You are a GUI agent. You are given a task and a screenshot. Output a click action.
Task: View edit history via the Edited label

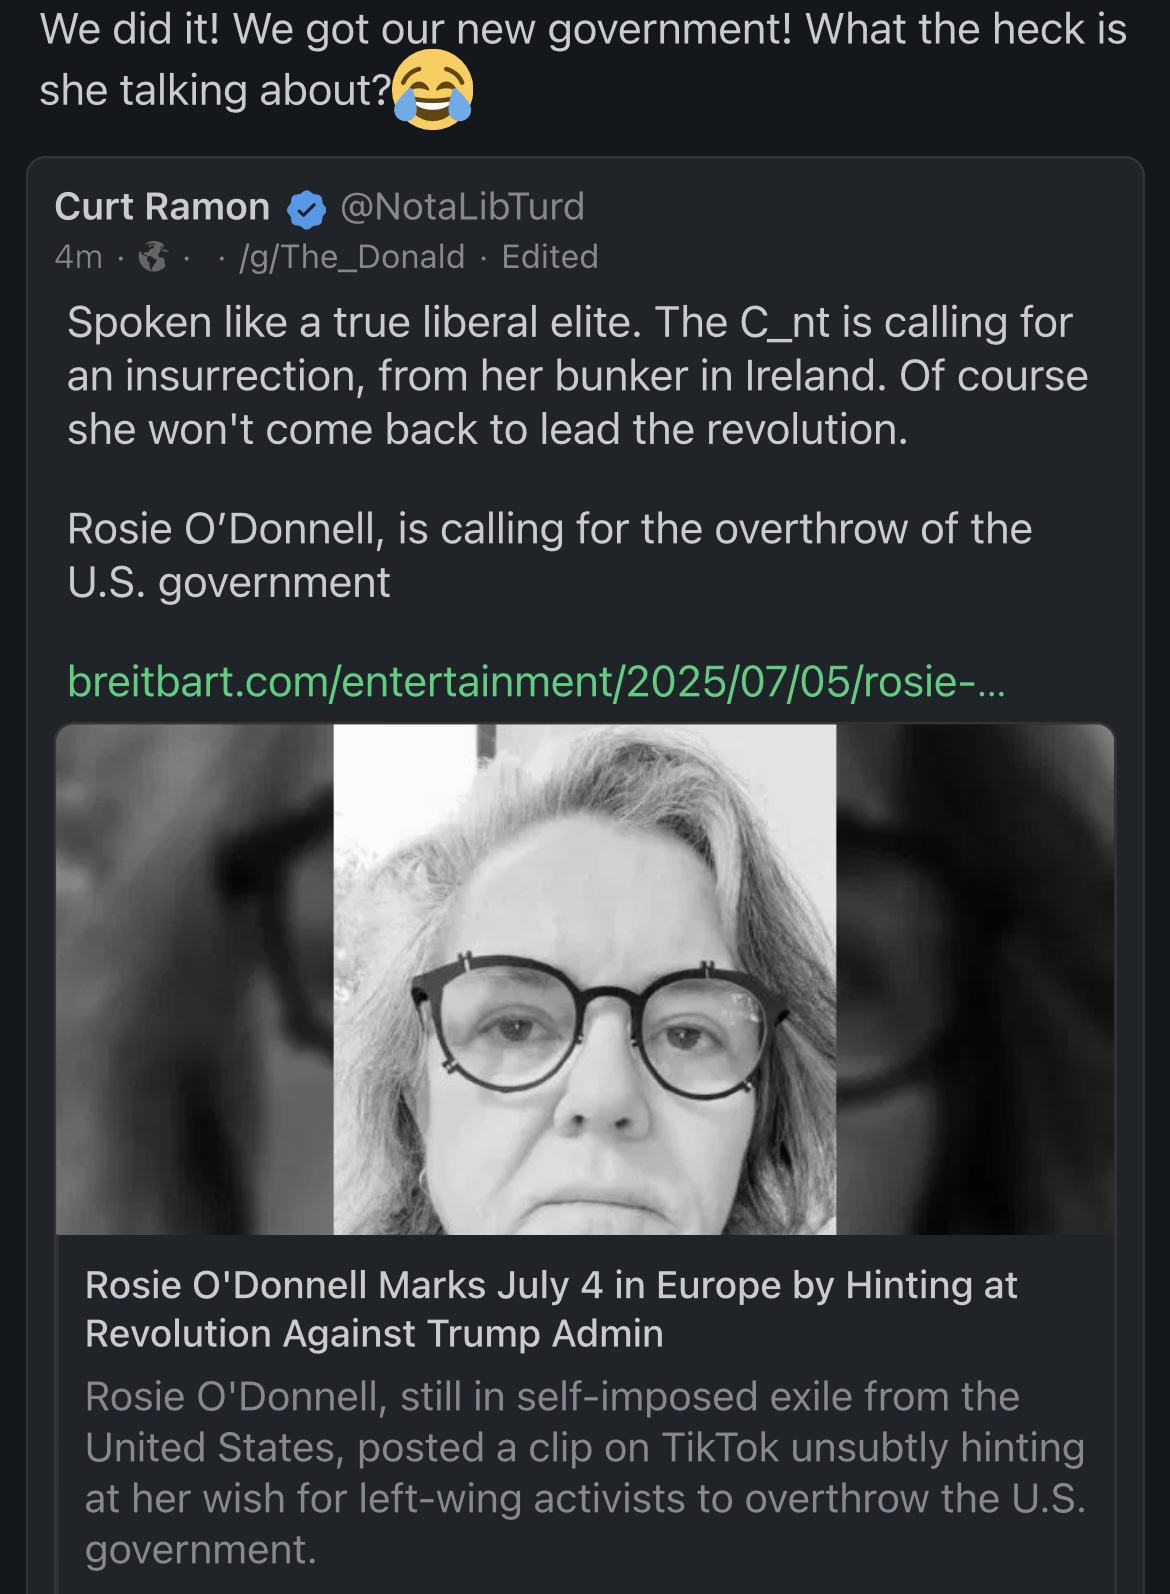(550, 257)
